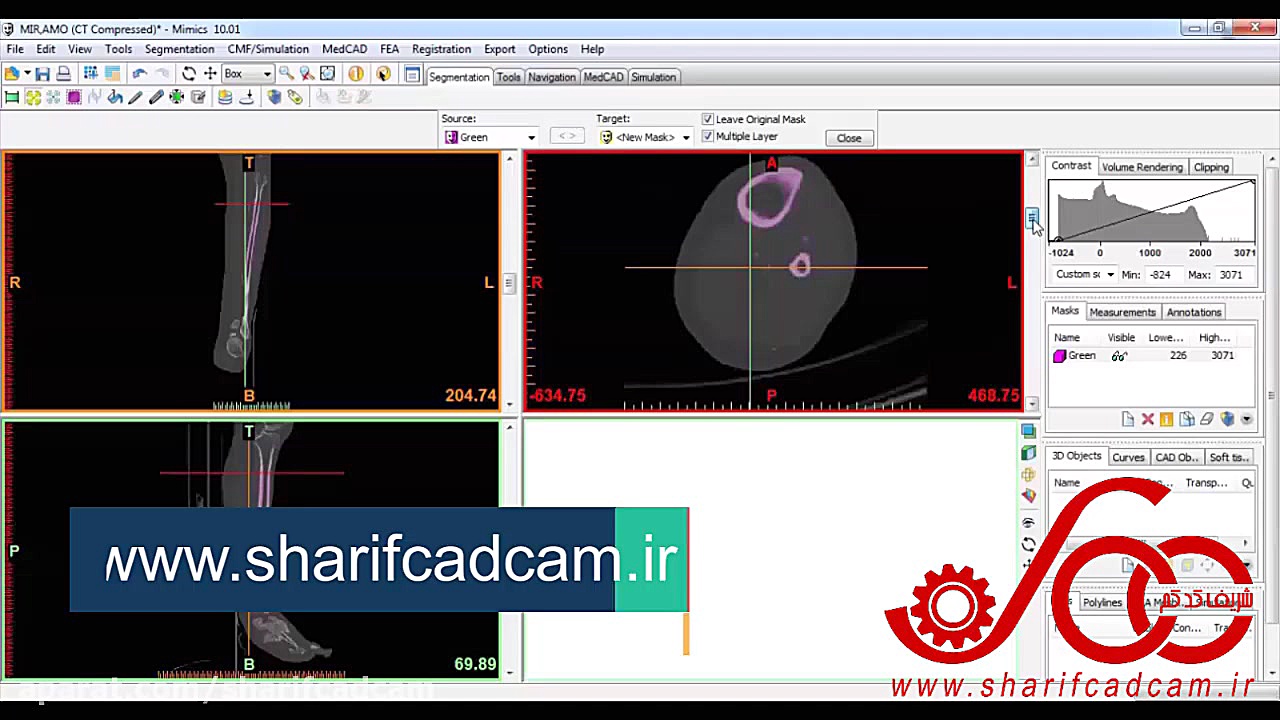The height and width of the screenshot is (720, 1280).
Task: Click the eraser icon in Masks panel
Action: point(1207,420)
